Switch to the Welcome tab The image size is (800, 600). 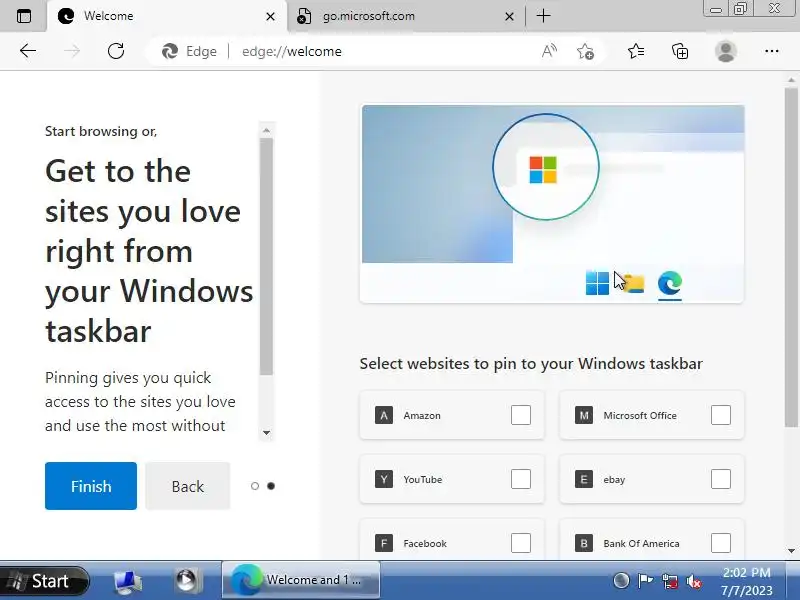[167, 16]
